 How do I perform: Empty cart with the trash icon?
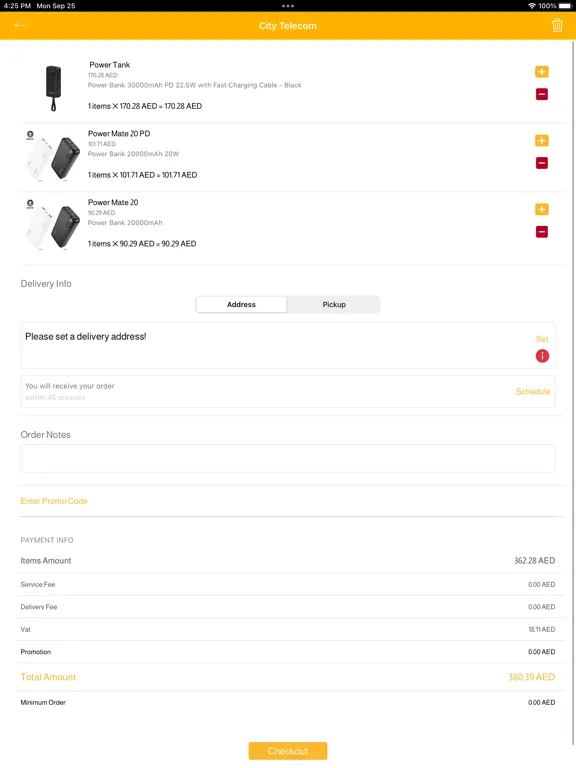(x=557, y=25)
